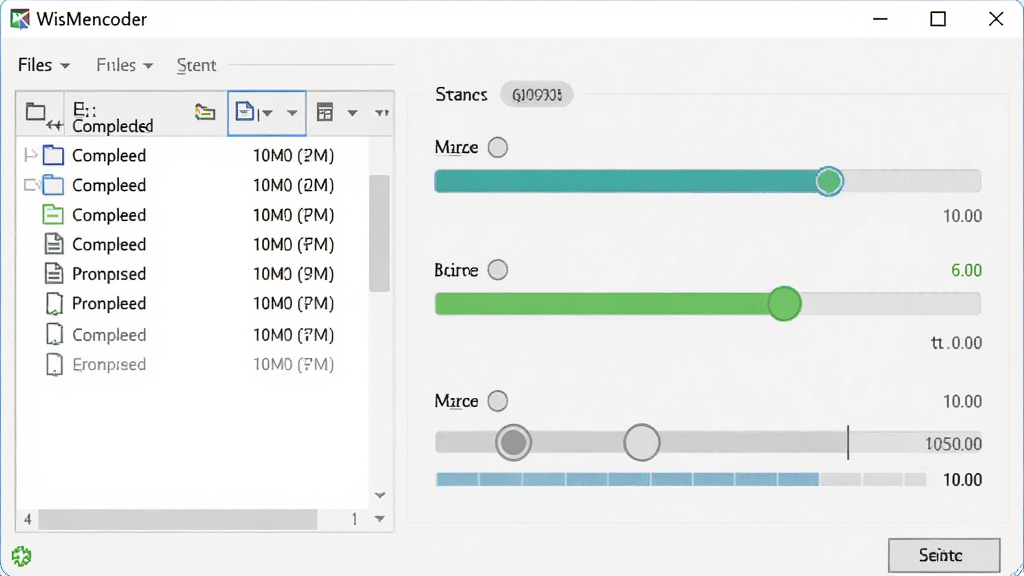Viewport: 1024px width, 576px height.
Task: Open the black Files menu
Action: point(44,65)
